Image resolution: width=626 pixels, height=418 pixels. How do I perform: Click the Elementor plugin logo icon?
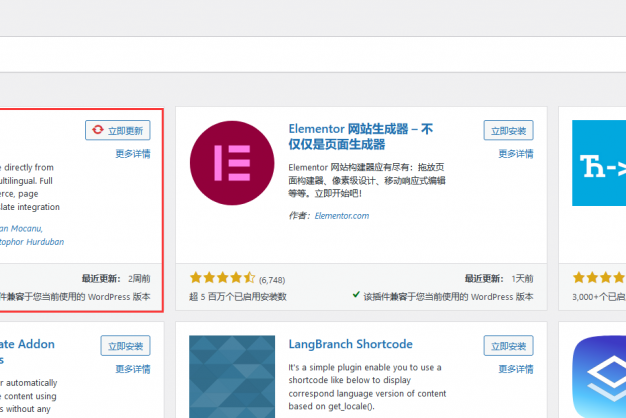229,161
